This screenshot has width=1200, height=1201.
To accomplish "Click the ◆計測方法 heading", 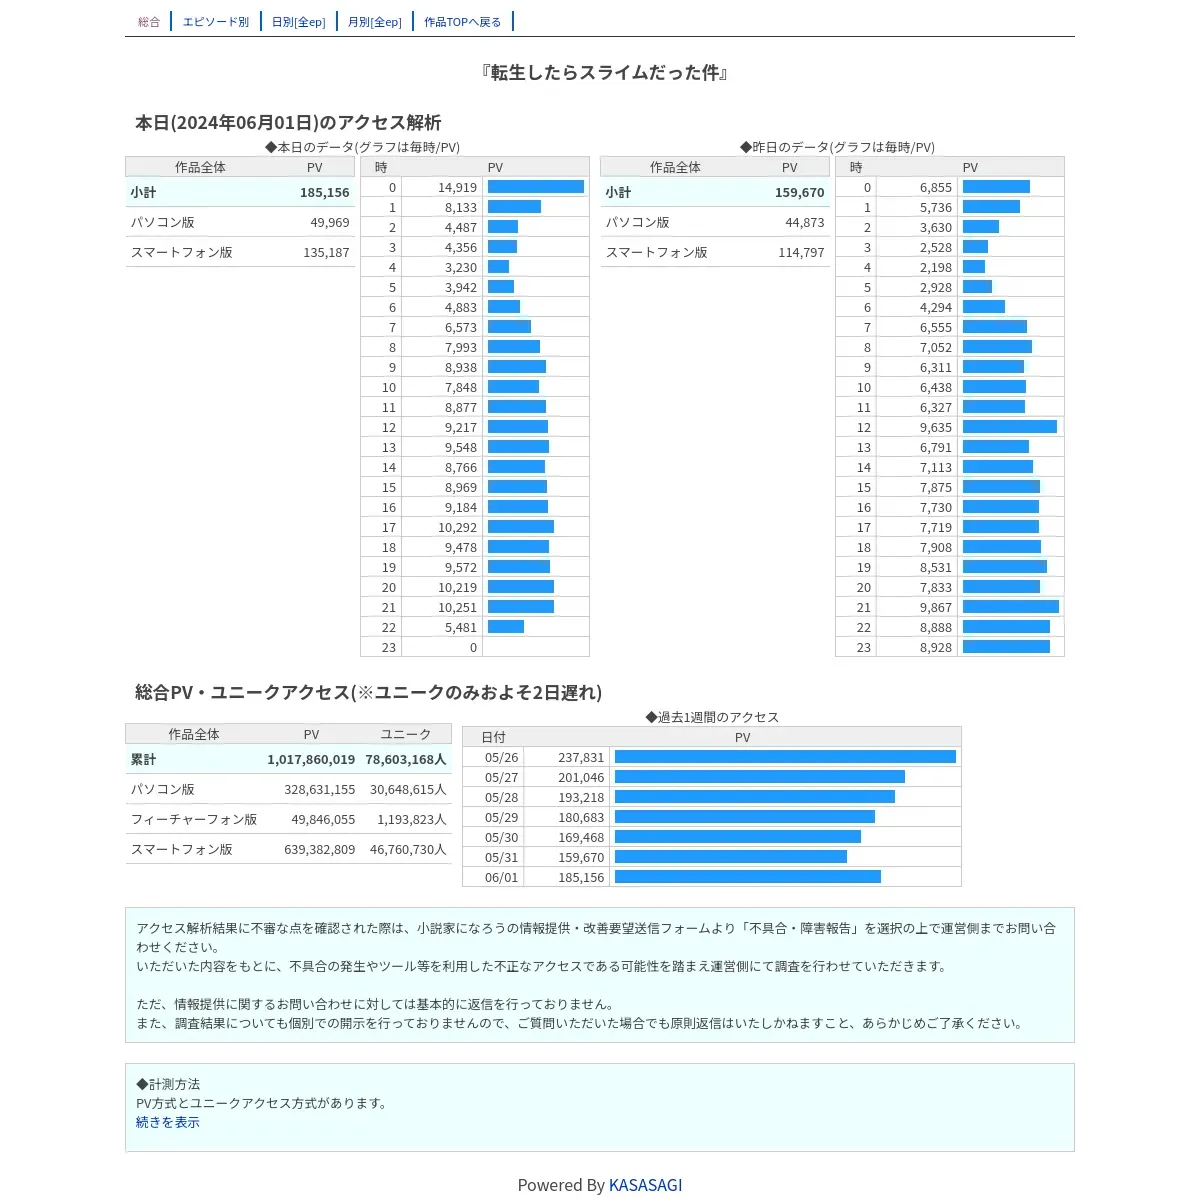I will pyautogui.click(x=168, y=1084).
